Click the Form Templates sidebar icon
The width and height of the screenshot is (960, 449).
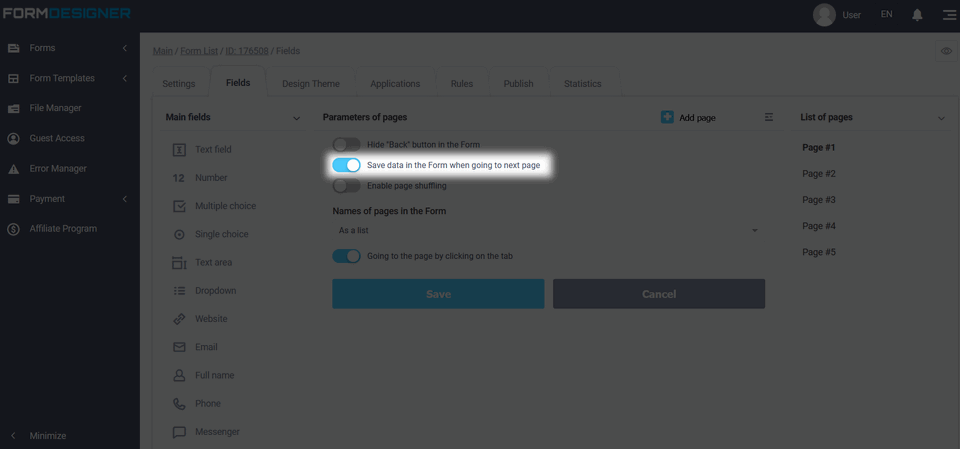click(13, 78)
